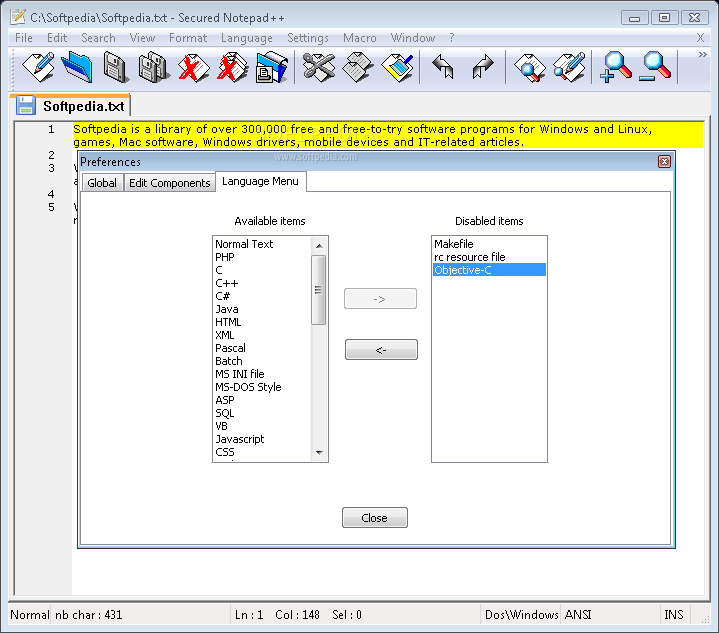Screen dimensions: 719x633
Task: Switch to the Edit Components tab
Action: pyautogui.click(x=170, y=183)
